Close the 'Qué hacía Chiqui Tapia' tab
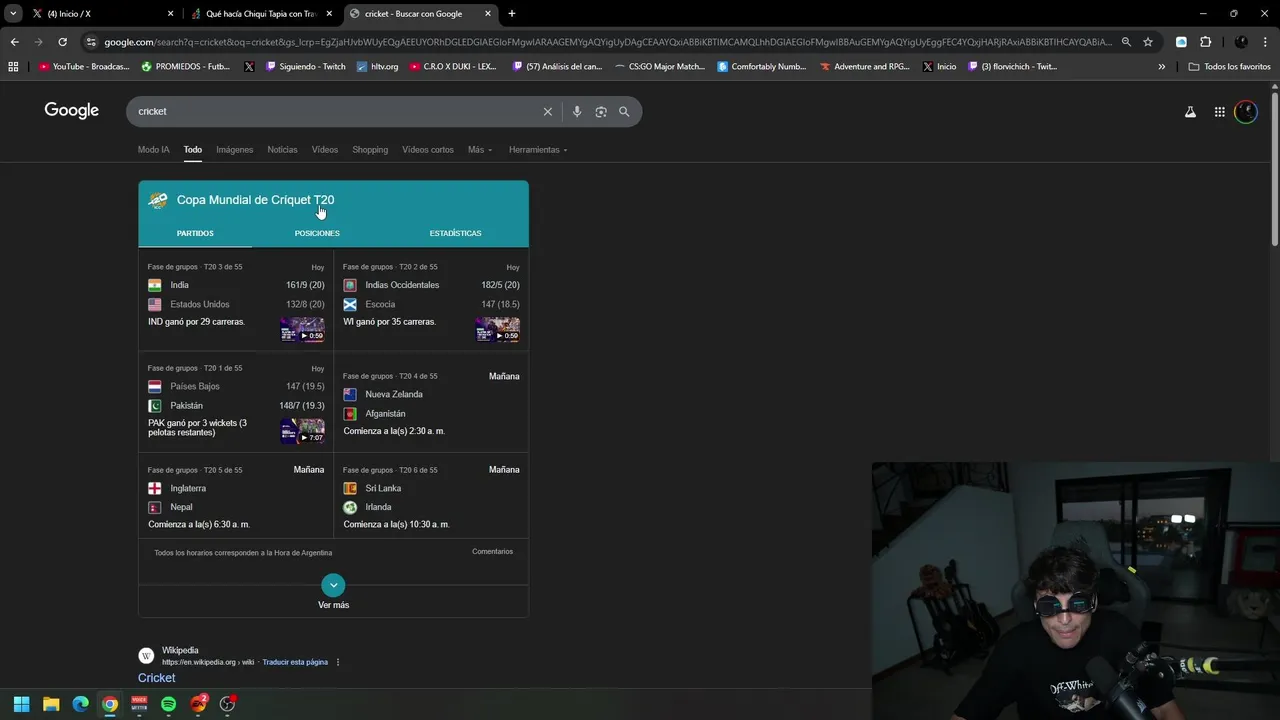The width and height of the screenshot is (1280, 720). (329, 14)
